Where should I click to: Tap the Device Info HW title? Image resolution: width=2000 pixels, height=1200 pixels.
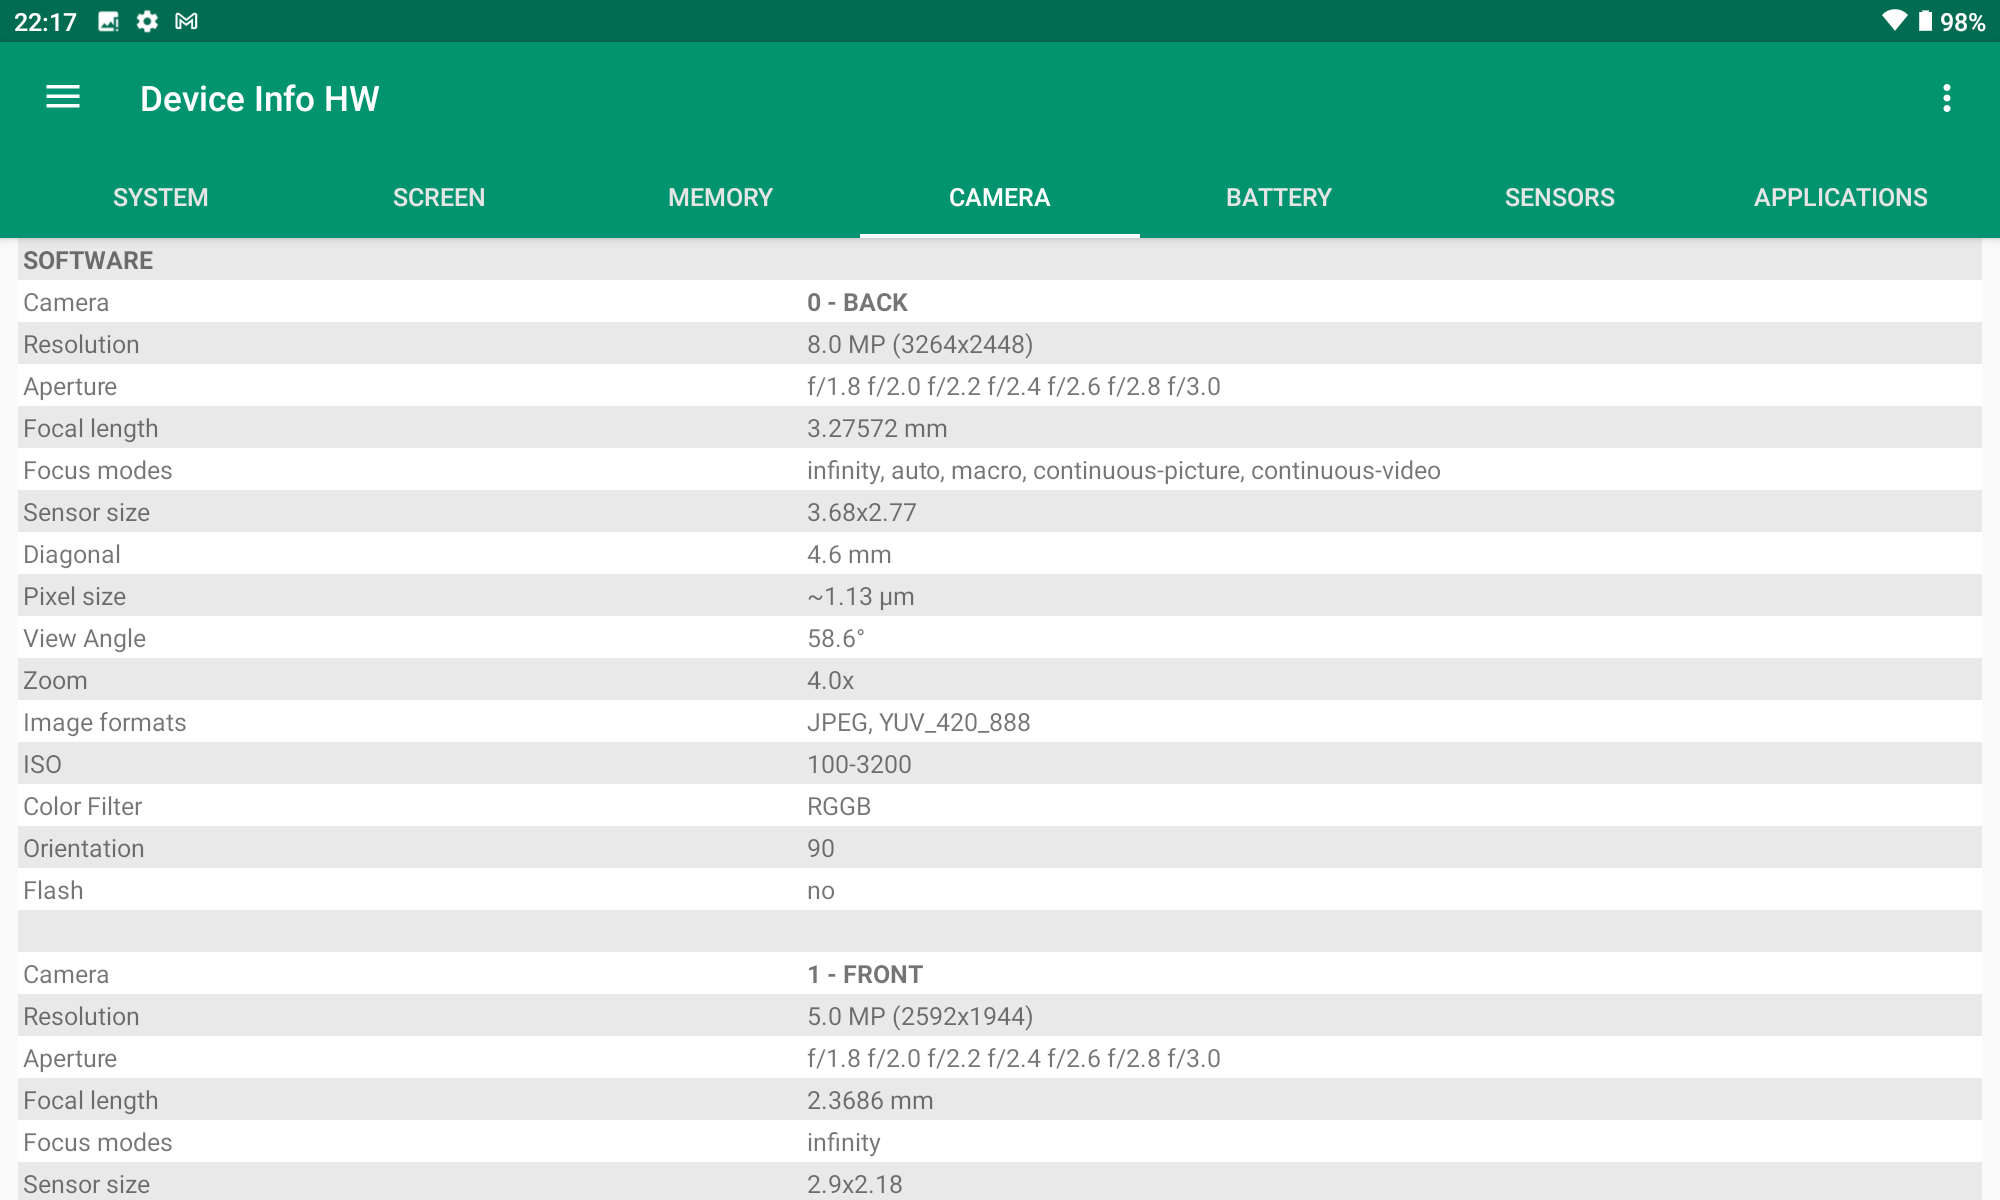point(259,98)
